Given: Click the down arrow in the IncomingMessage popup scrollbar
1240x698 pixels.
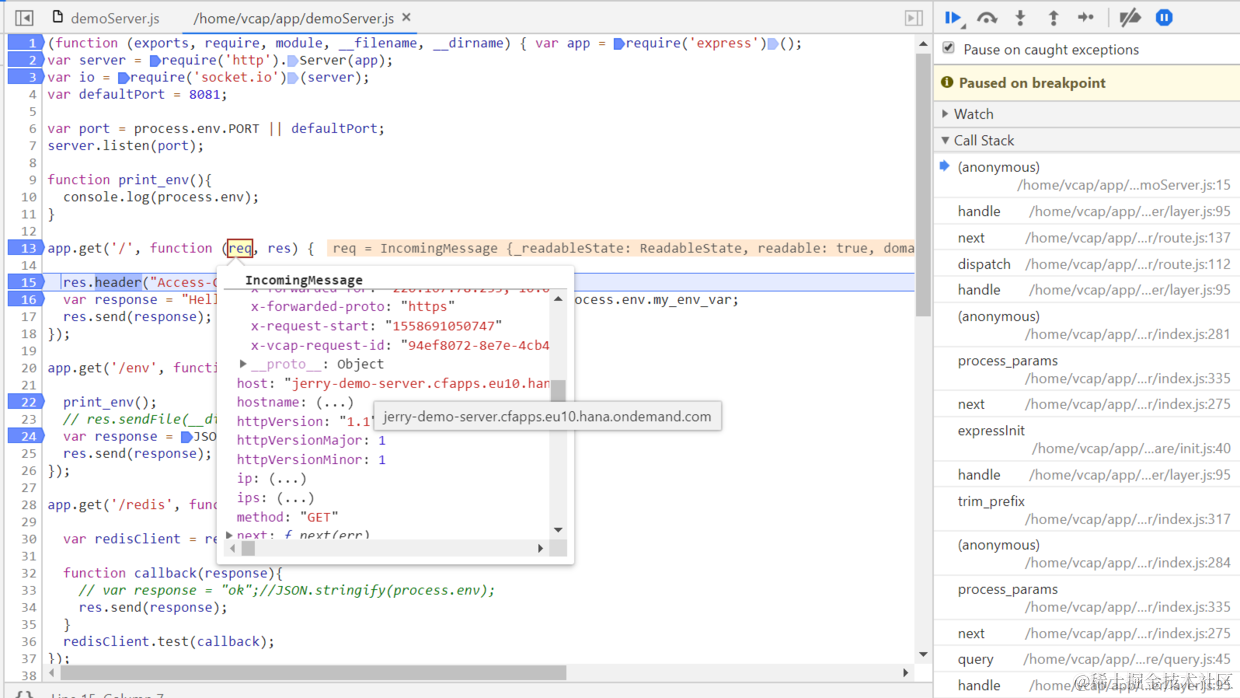Looking at the screenshot, I should pos(558,530).
